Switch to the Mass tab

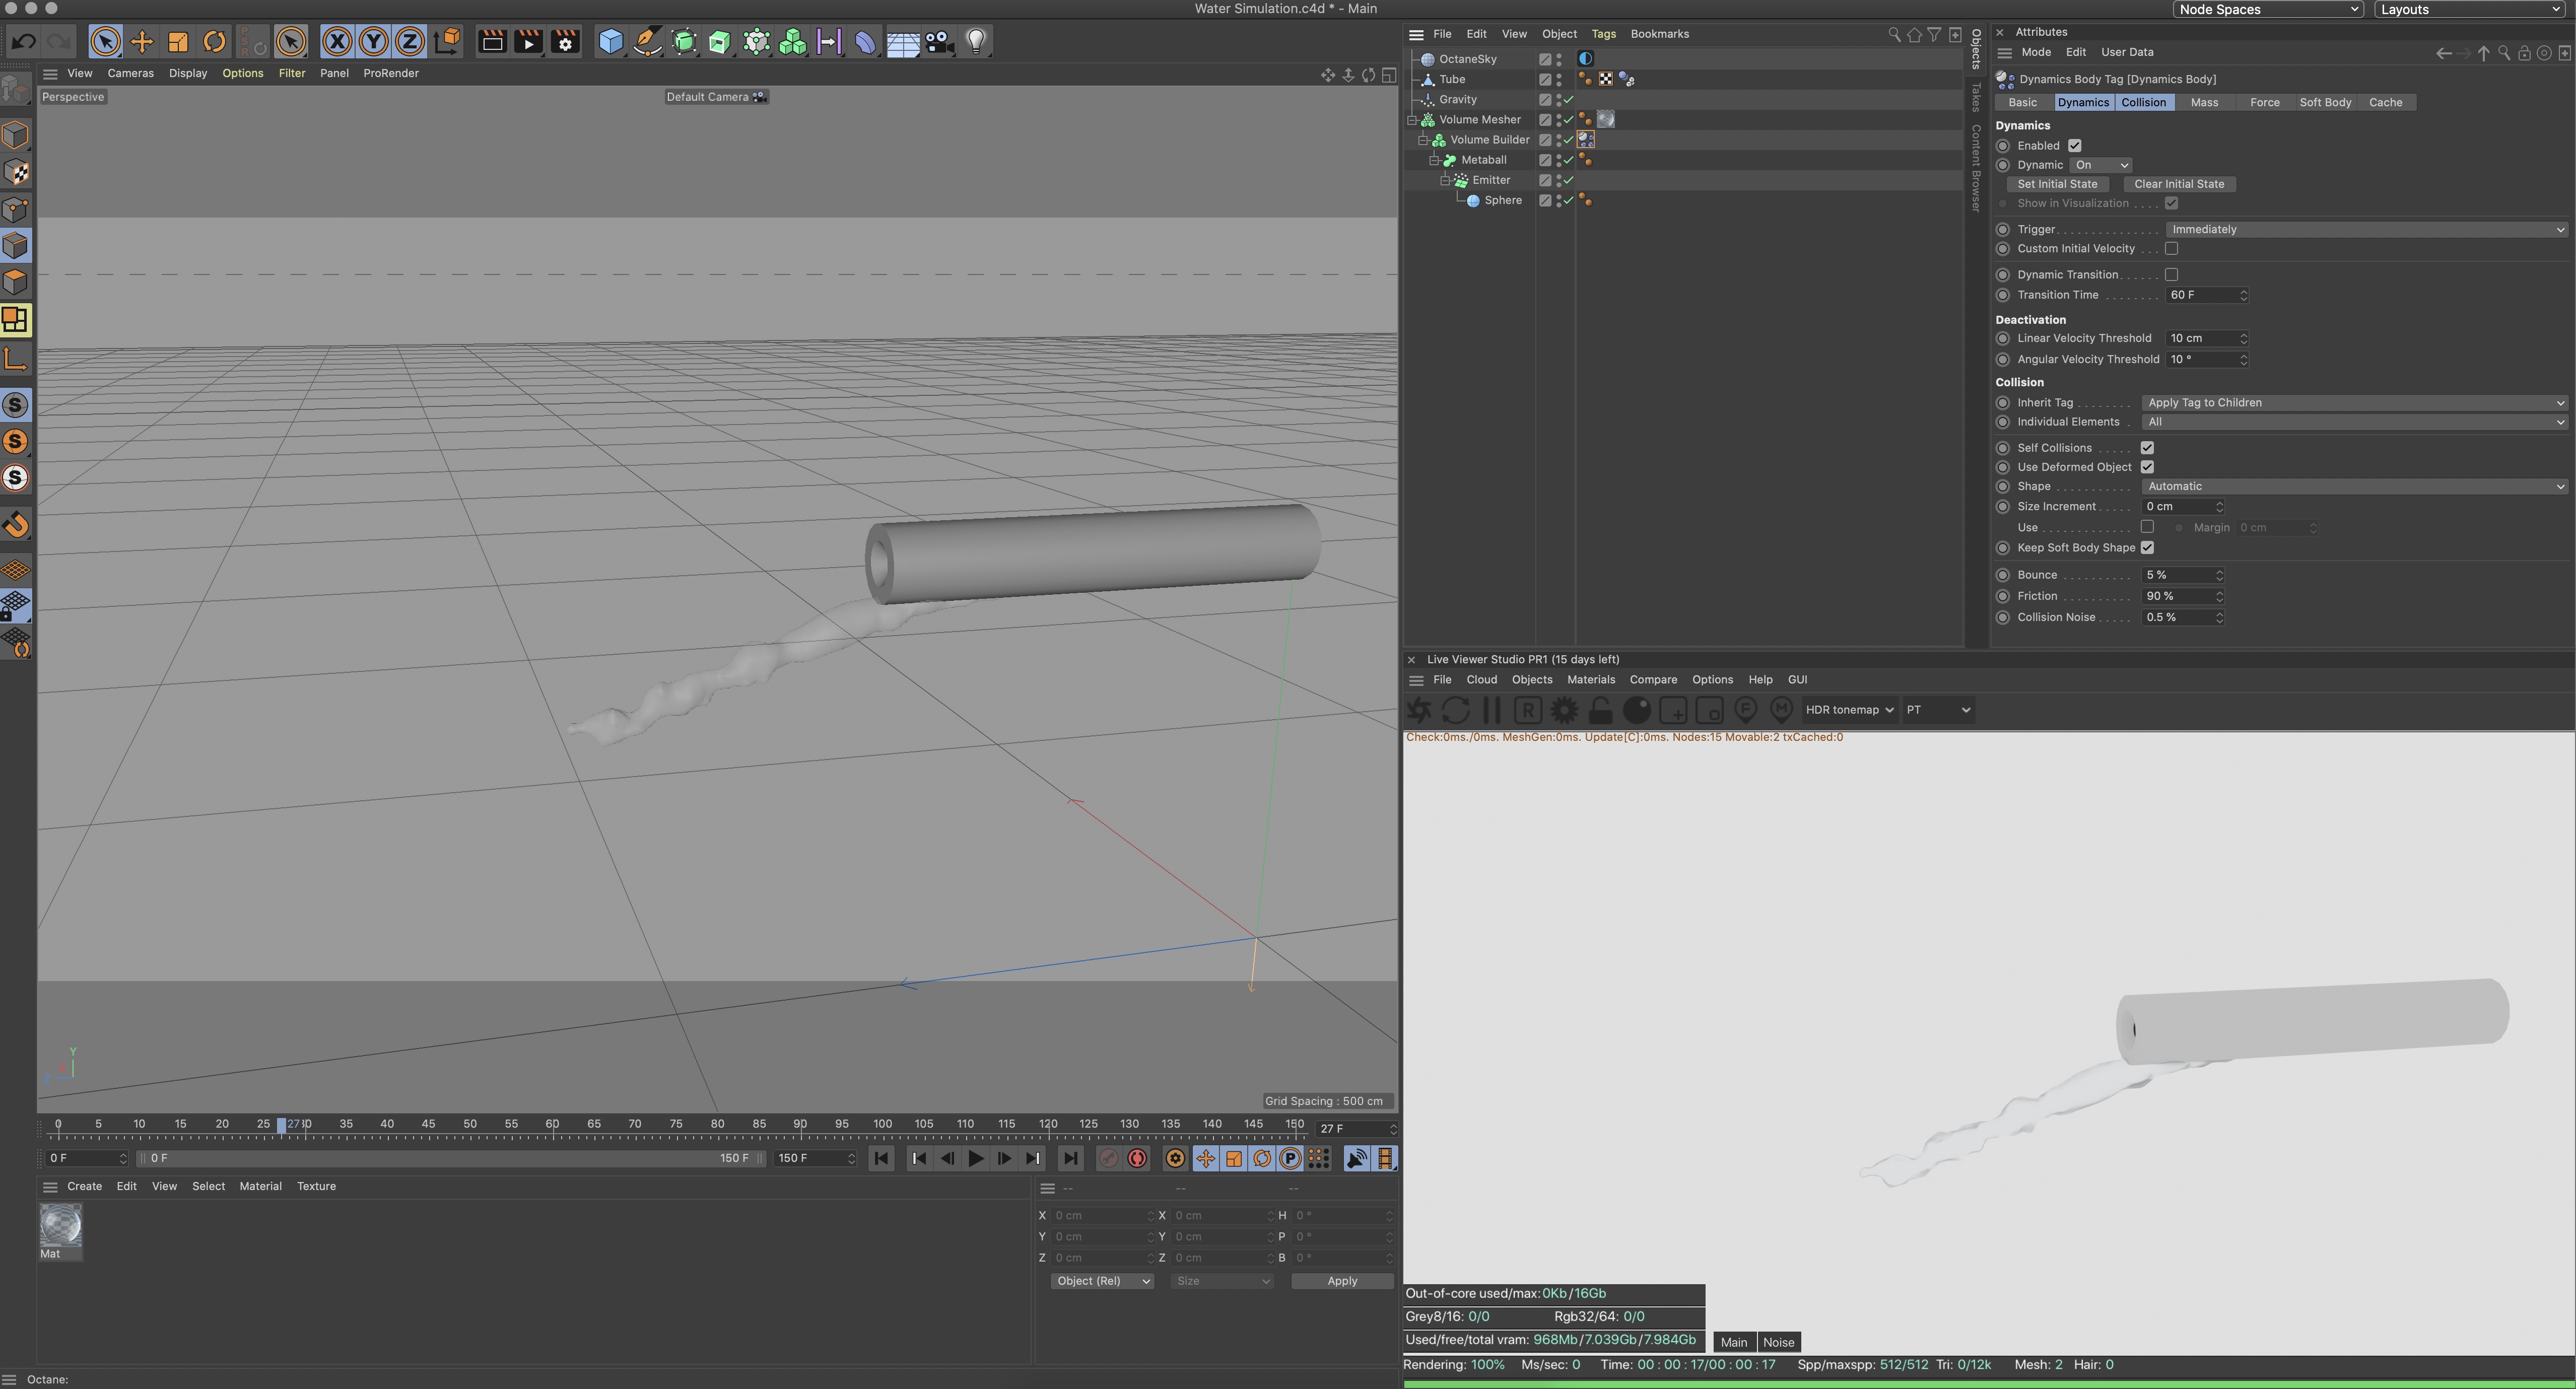tap(2204, 102)
